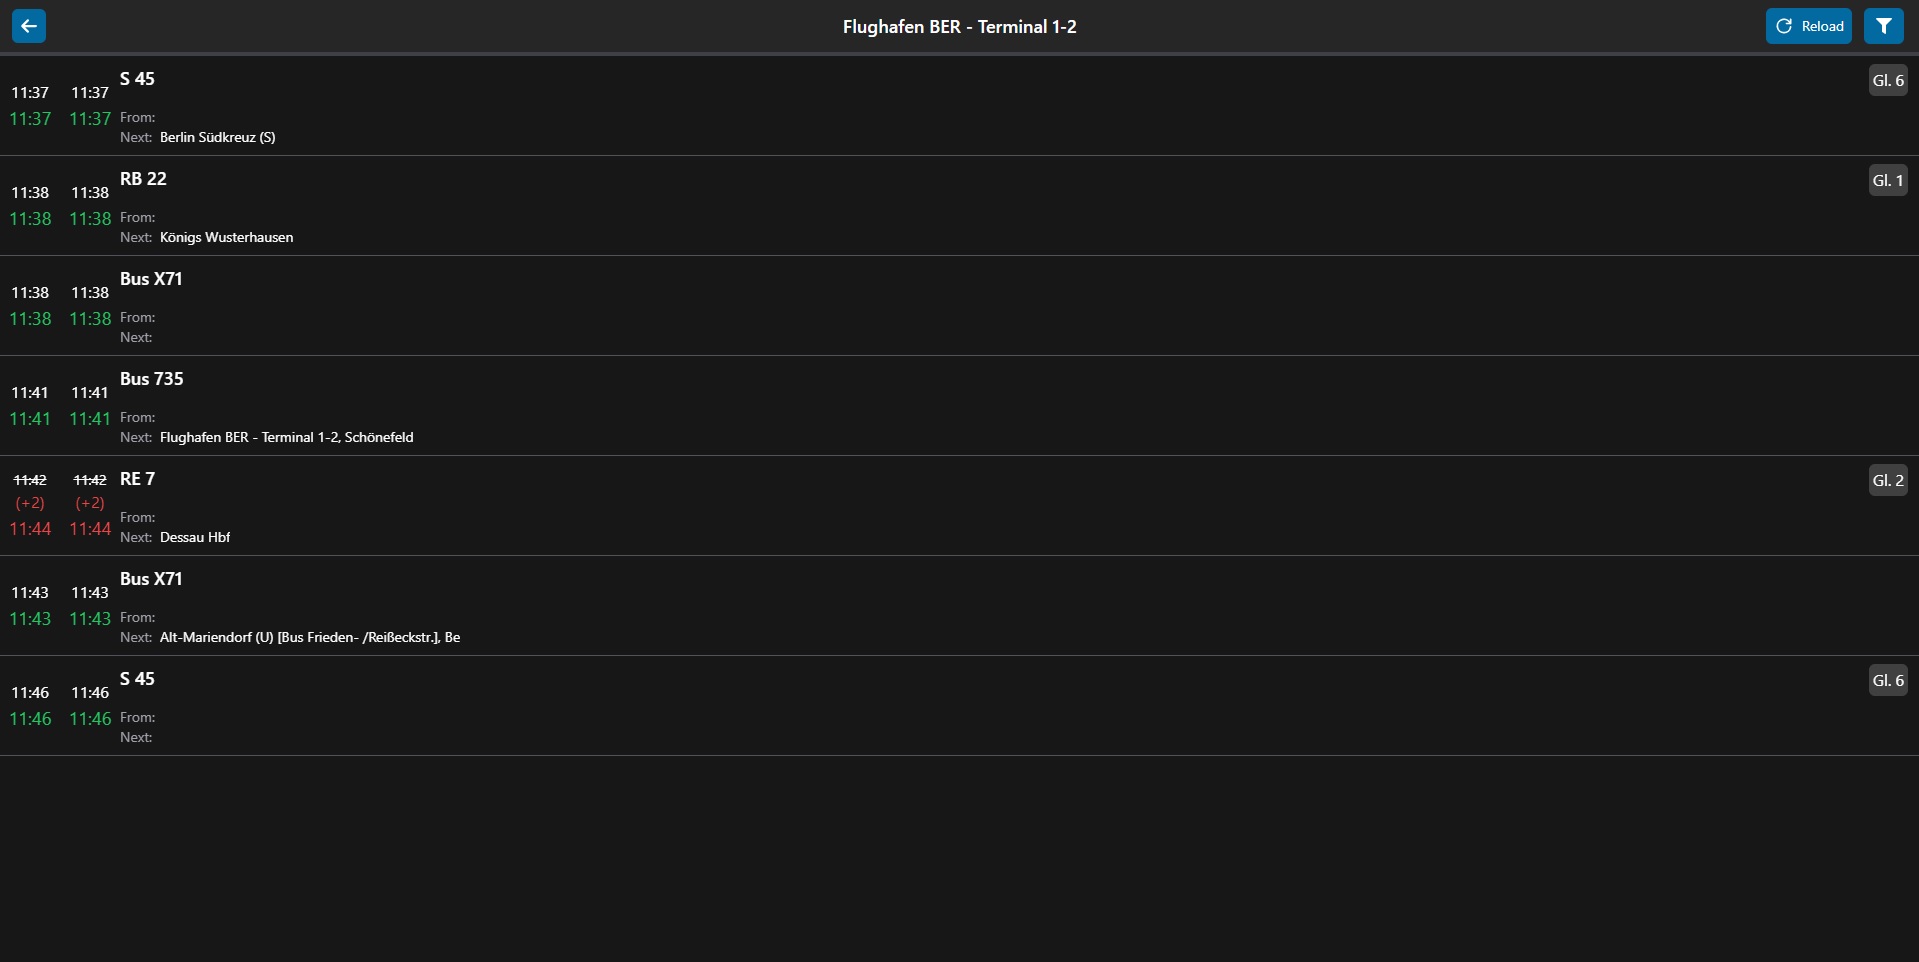Click the Alt-Mariendorf next stop text
The width and height of the screenshot is (1919, 962).
(310, 637)
